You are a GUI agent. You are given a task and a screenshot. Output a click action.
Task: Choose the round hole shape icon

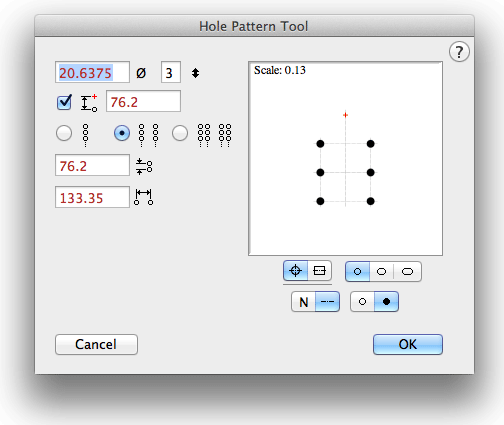tap(357, 271)
